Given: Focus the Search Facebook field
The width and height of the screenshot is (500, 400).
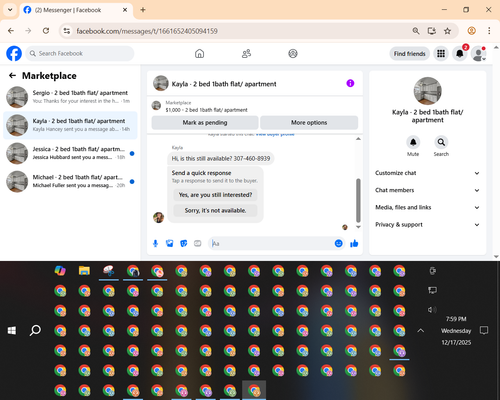Looking at the screenshot, I should 80,53.
